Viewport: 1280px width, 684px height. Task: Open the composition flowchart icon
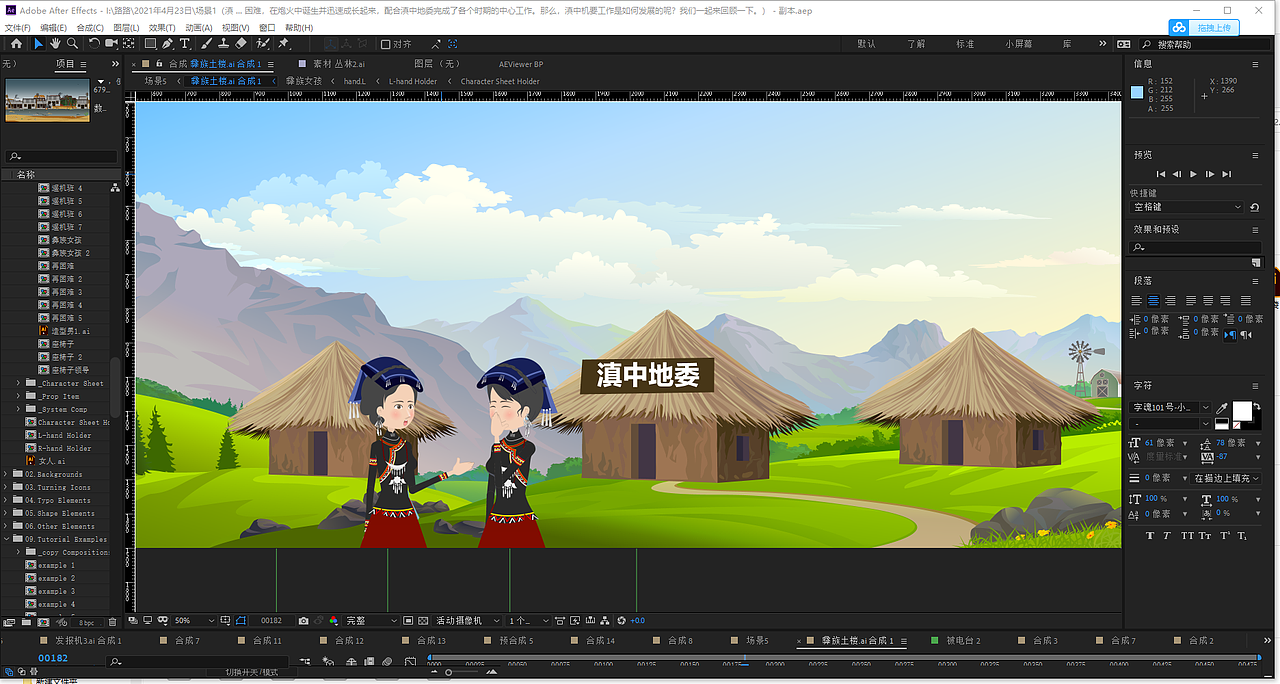605,621
